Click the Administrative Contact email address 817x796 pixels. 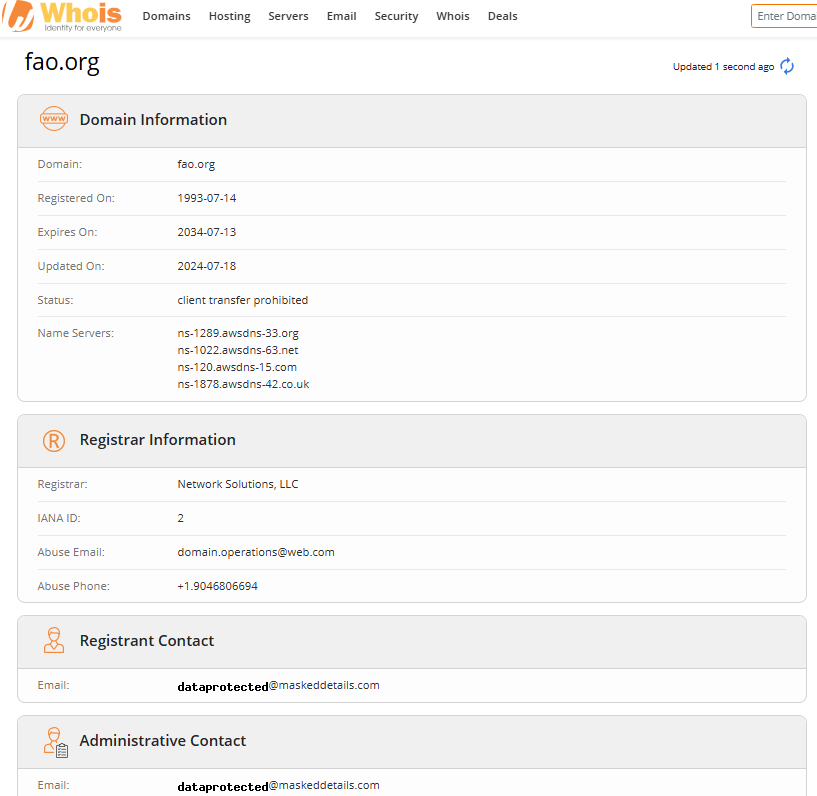coord(278,786)
